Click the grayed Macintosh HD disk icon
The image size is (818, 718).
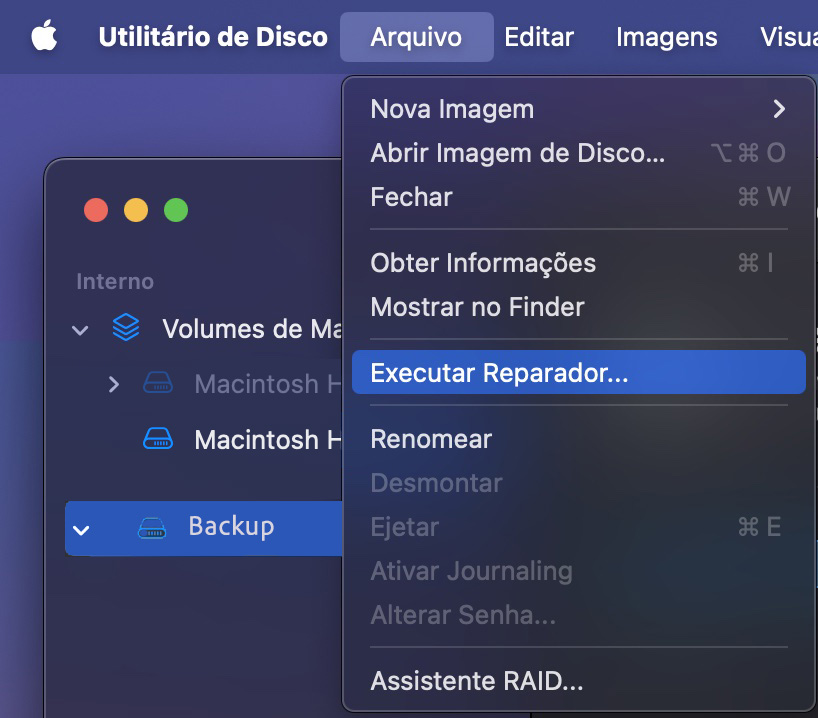pos(158,384)
